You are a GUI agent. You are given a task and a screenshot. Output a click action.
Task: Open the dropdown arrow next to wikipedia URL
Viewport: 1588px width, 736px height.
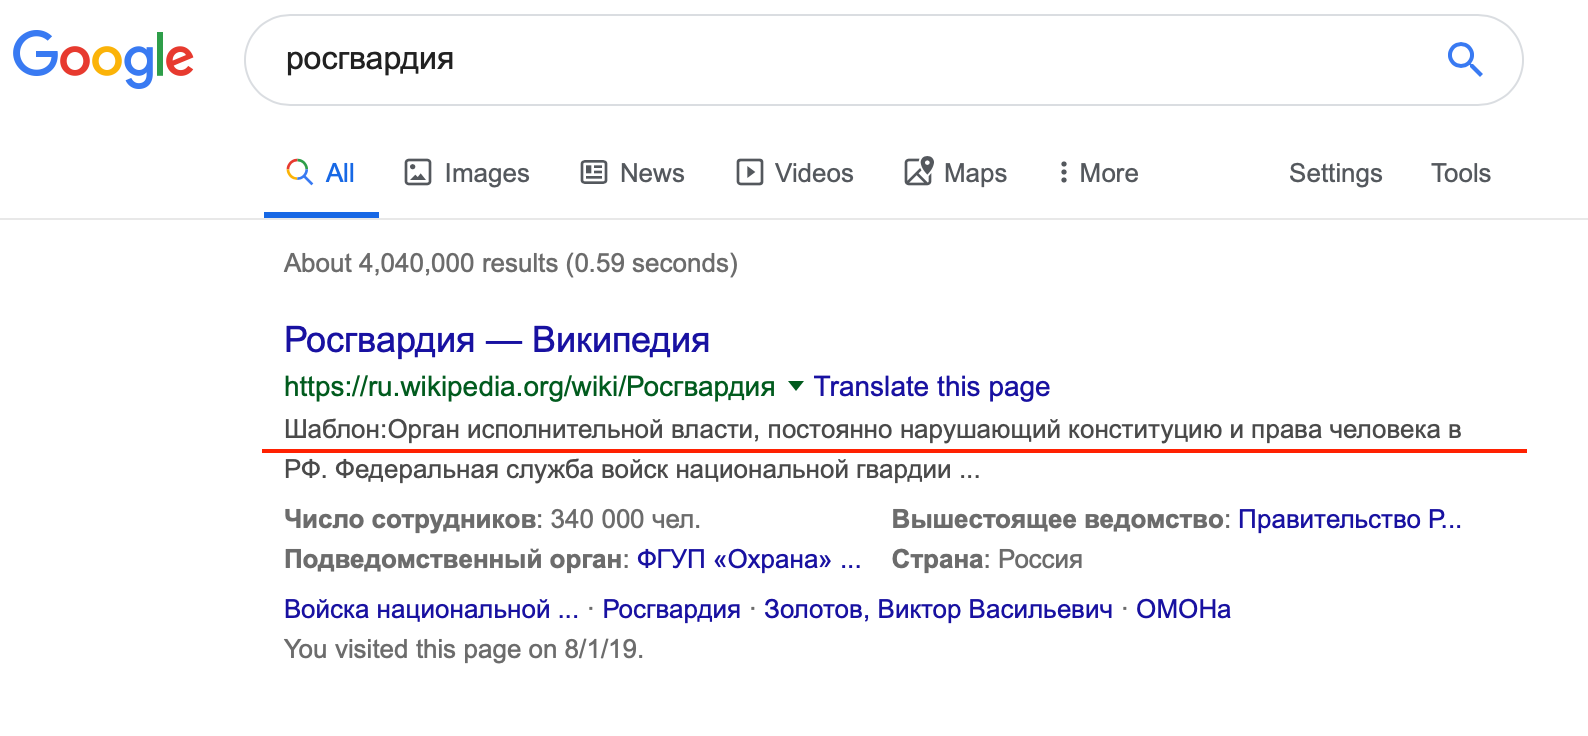coord(796,386)
